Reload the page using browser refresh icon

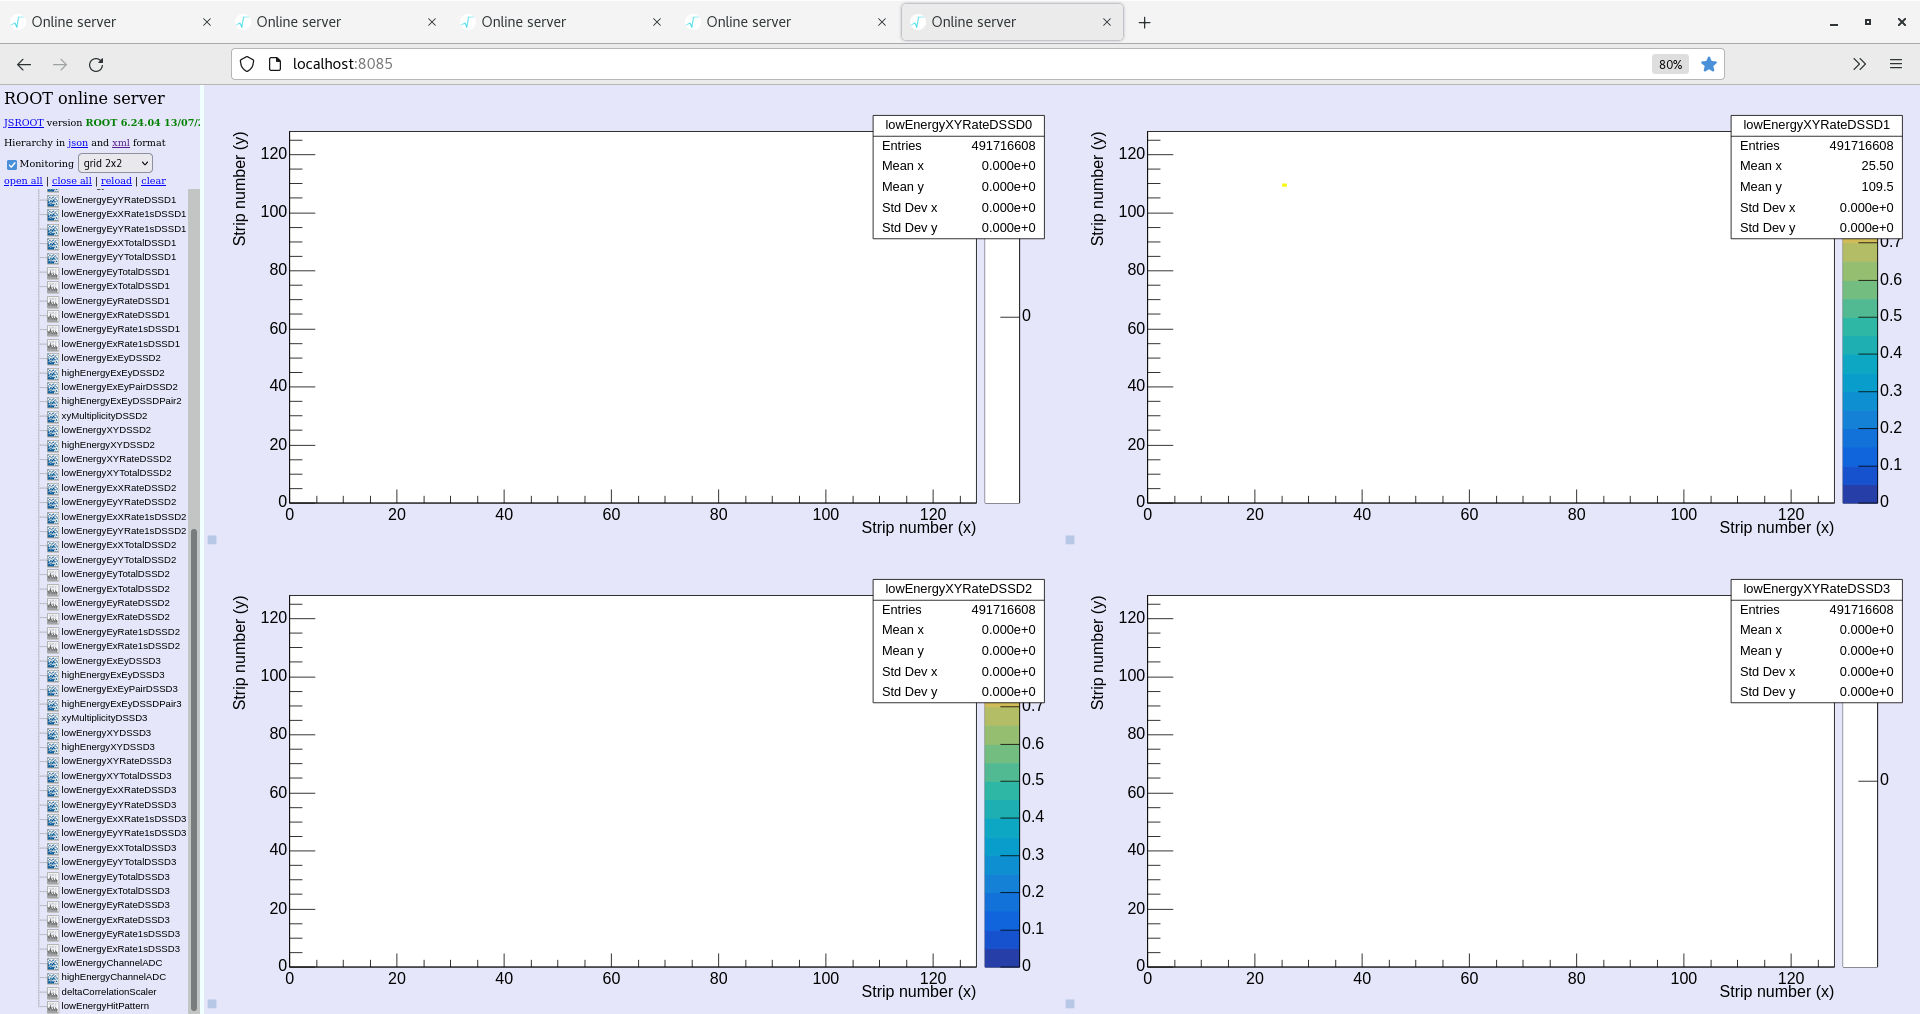tap(96, 64)
